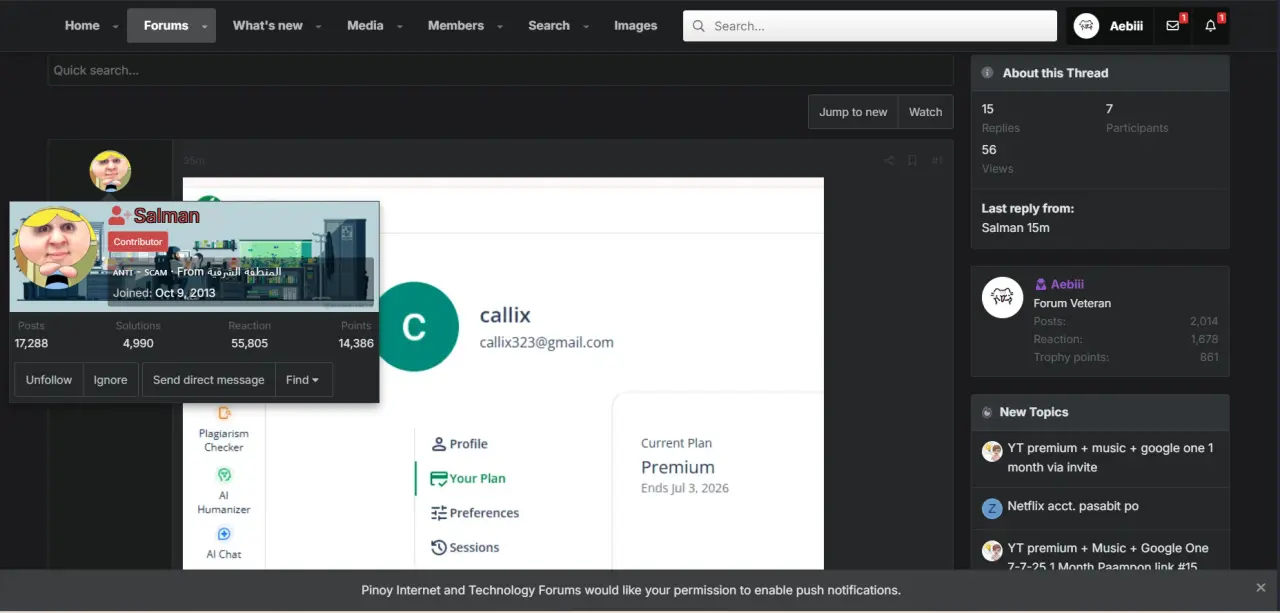This screenshot has width=1280, height=613.
Task: Click the Quick search field
Action: click(500, 70)
